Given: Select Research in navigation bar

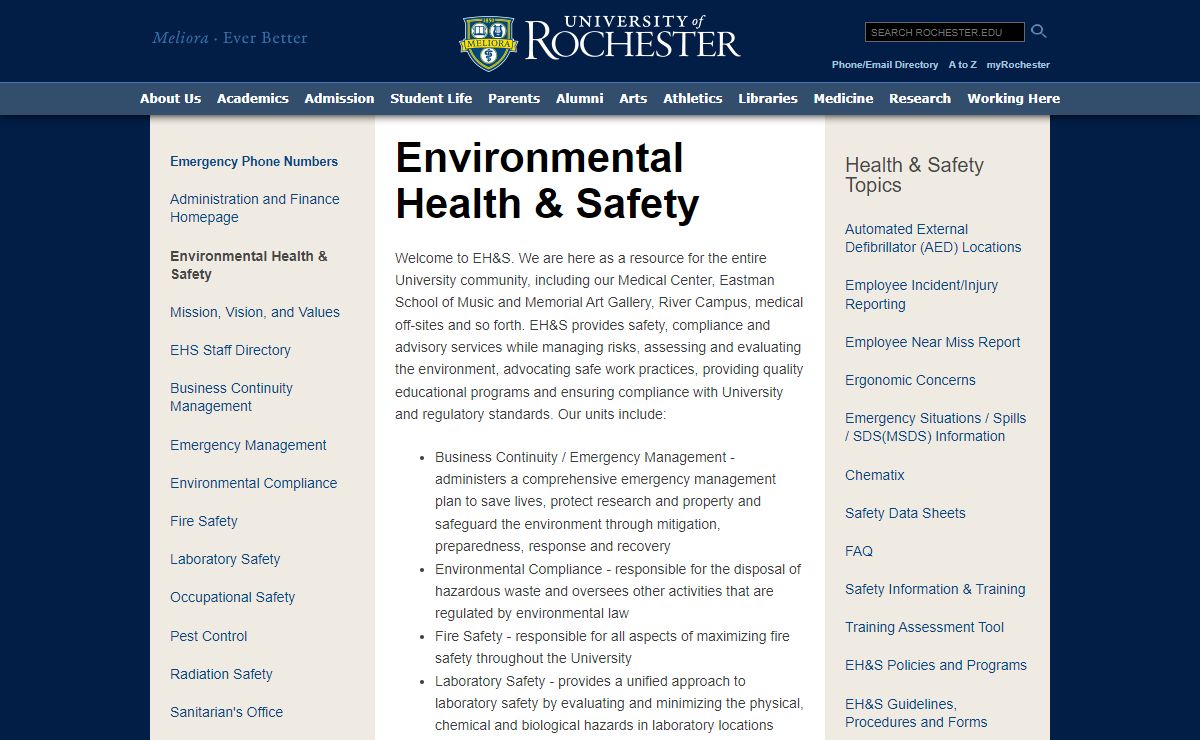Looking at the screenshot, I should 920,98.
